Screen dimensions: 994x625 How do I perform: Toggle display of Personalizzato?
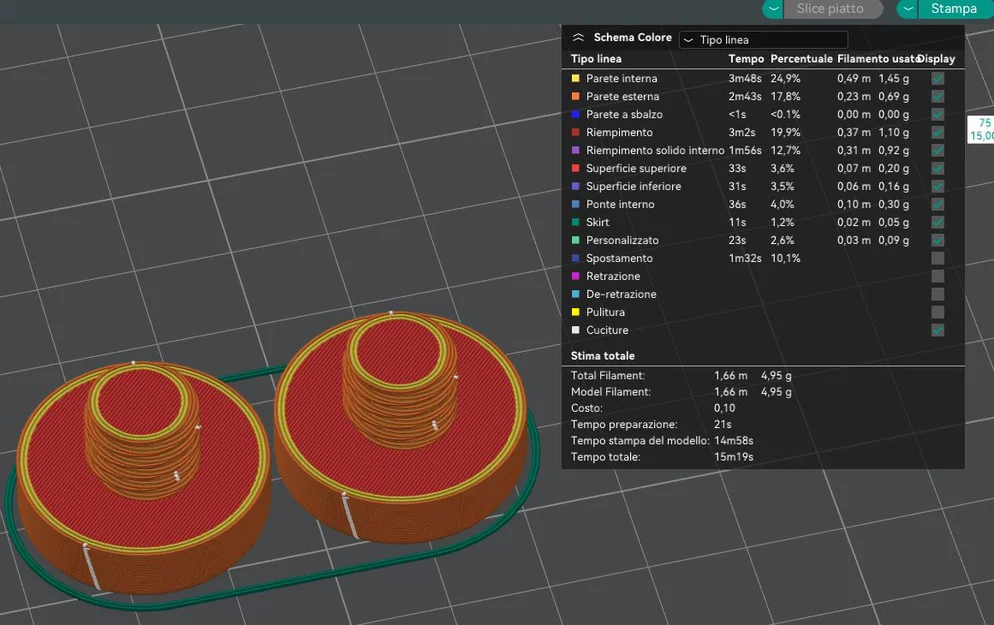pos(938,240)
